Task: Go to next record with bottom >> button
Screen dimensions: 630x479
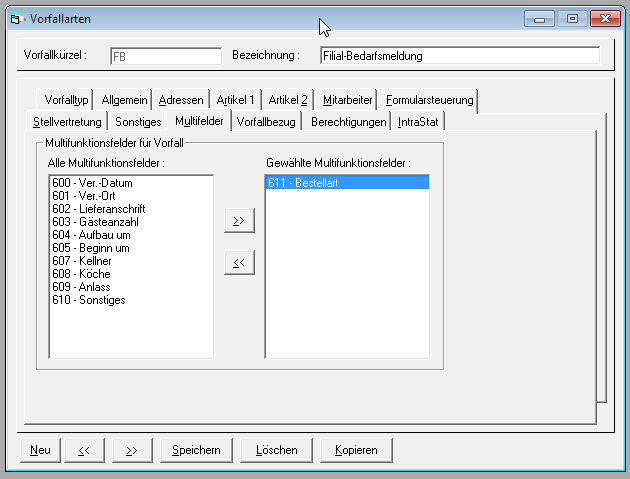Action: click(131, 450)
